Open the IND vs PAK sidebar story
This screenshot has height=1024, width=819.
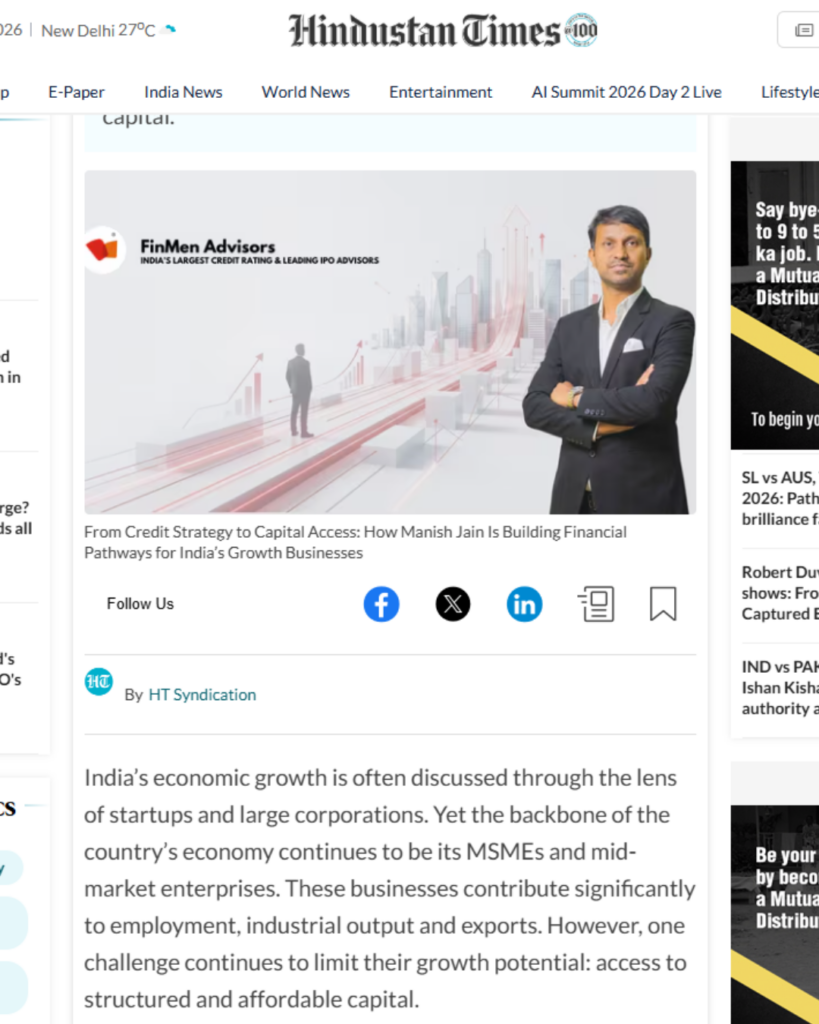780,687
